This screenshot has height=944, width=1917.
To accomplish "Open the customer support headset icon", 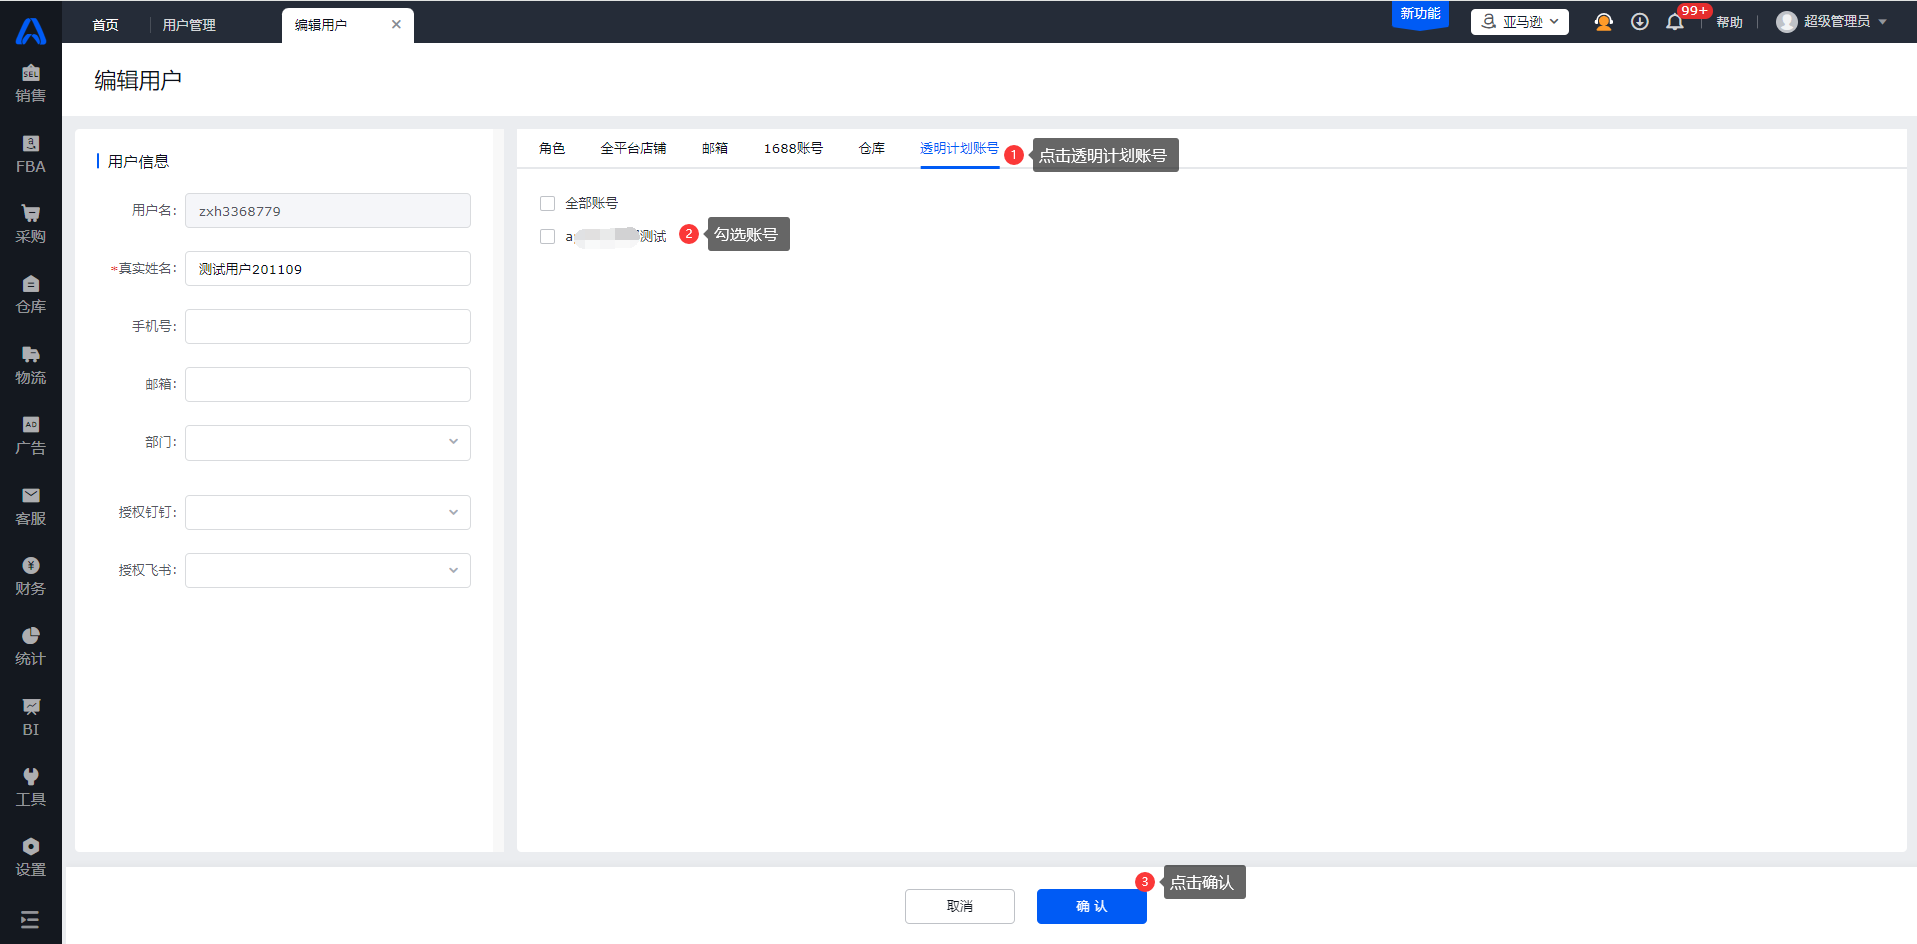I will 1603,22.
